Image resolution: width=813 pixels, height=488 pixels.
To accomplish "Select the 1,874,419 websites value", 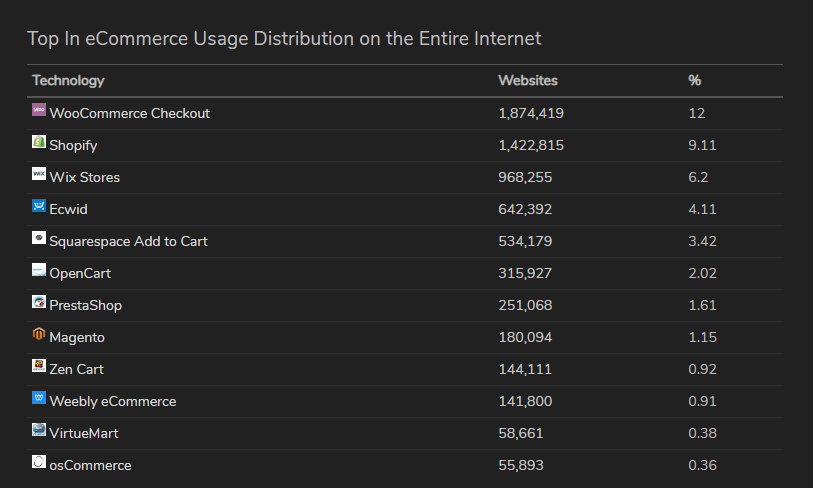I will click(531, 114).
